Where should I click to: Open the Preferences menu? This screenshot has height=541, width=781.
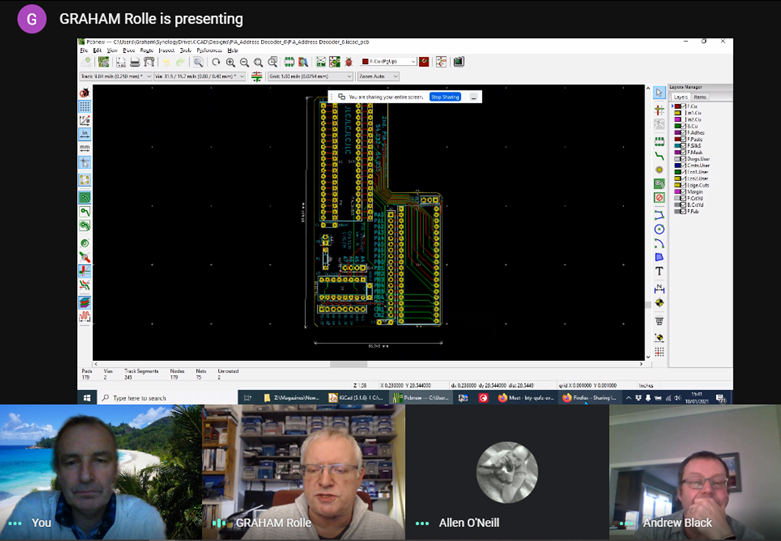tap(205, 50)
